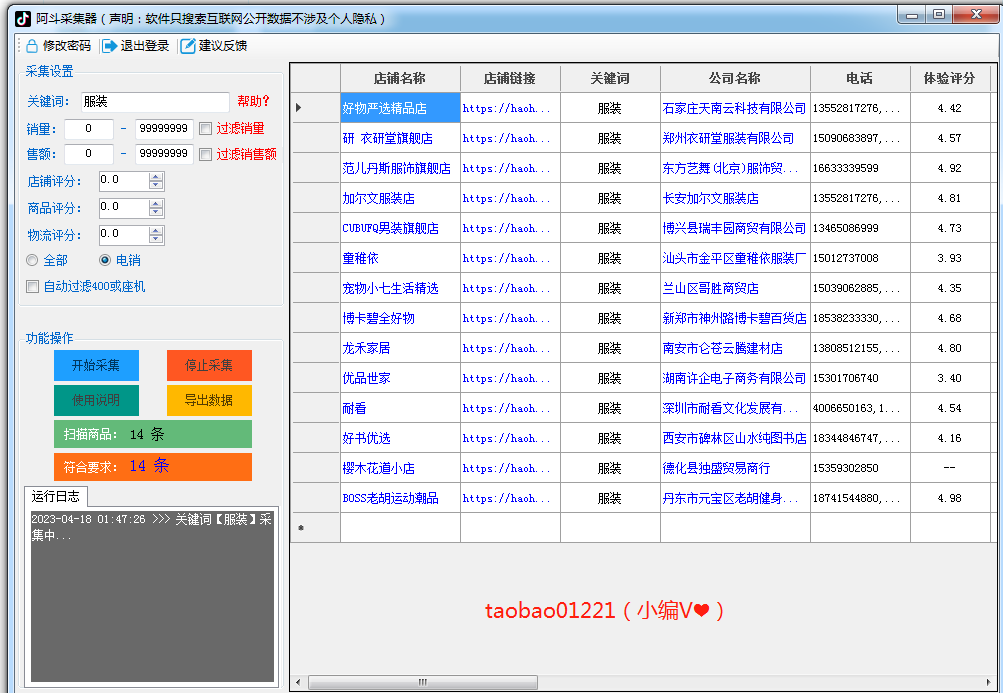Viewport: 1003px width, 693px height.
Task: Increase 物流评分 with up arrow
Action: (156, 230)
